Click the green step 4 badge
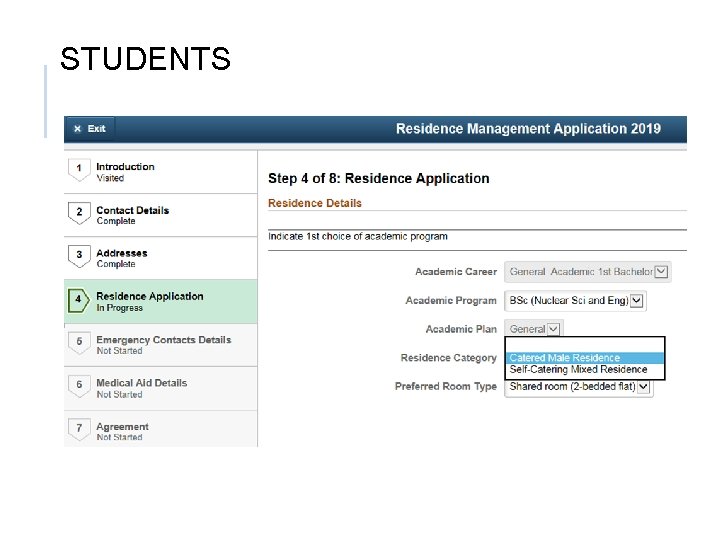This screenshot has height=540, width=720. [x=79, y=300]
